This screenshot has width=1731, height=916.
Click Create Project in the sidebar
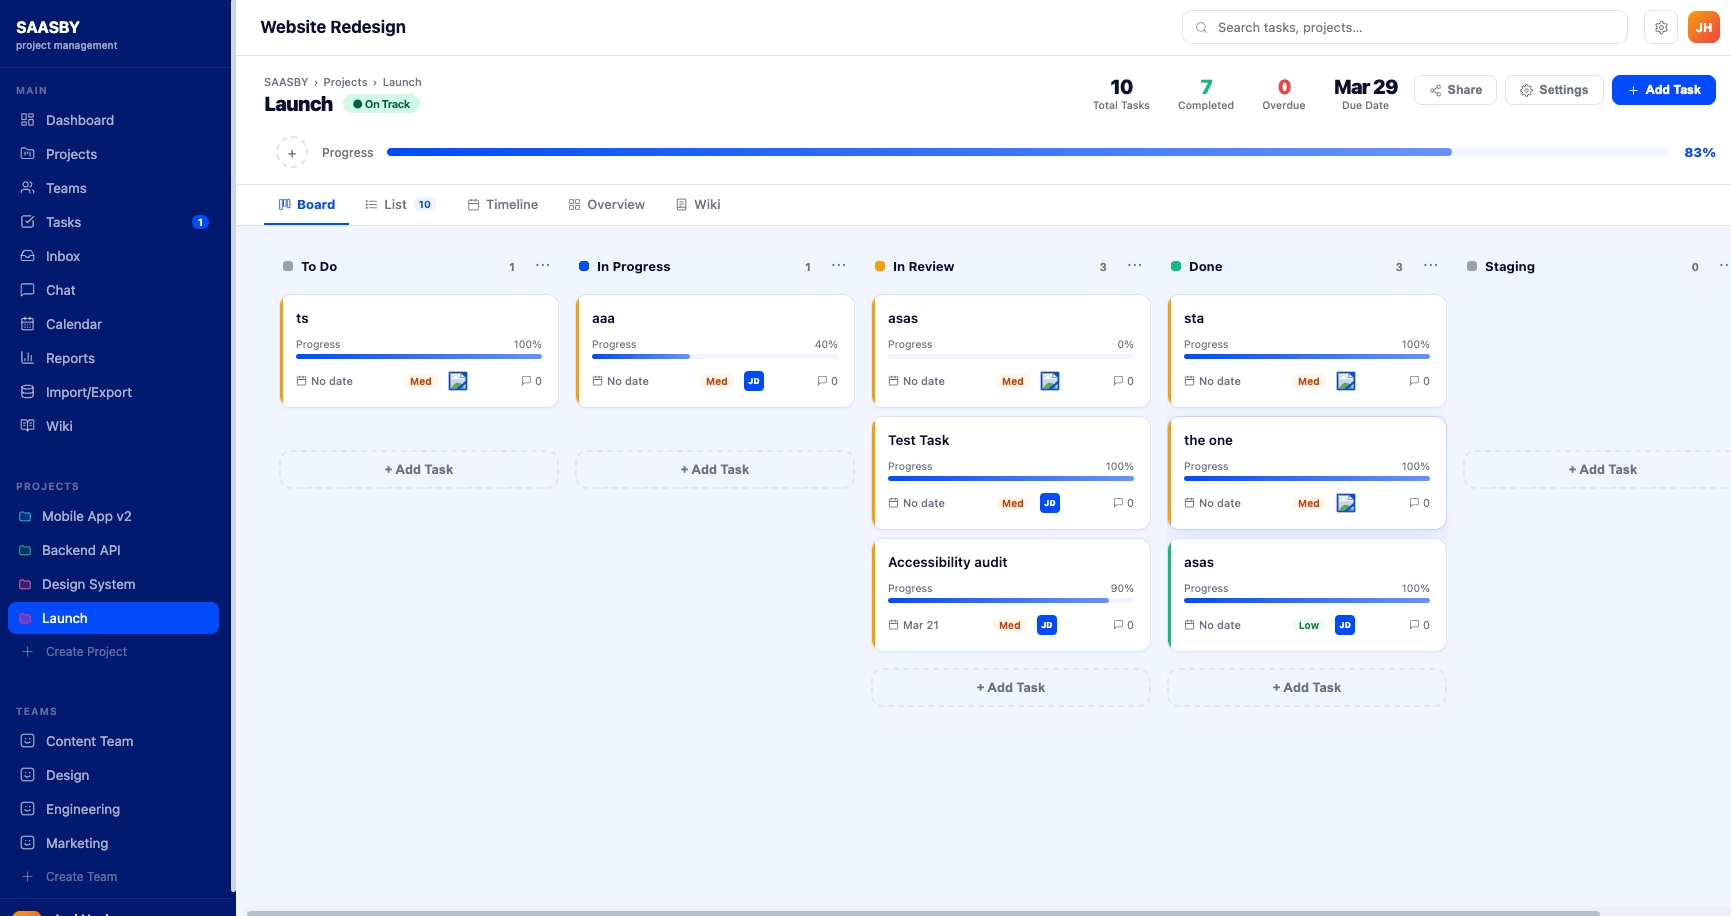point(86,651)
